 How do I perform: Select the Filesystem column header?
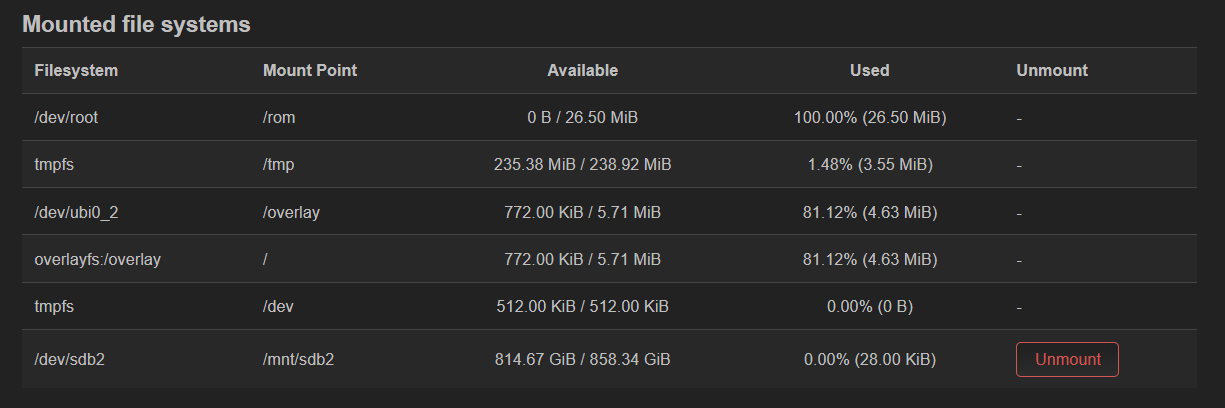click(x=76, y=70)
